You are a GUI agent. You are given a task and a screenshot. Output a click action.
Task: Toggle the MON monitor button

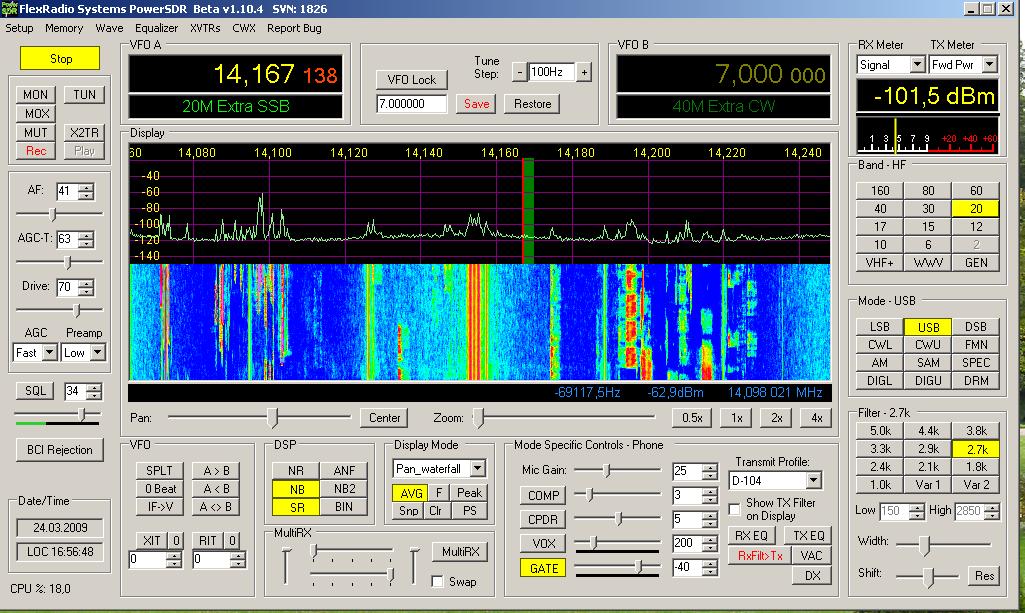tap(36, 95)
